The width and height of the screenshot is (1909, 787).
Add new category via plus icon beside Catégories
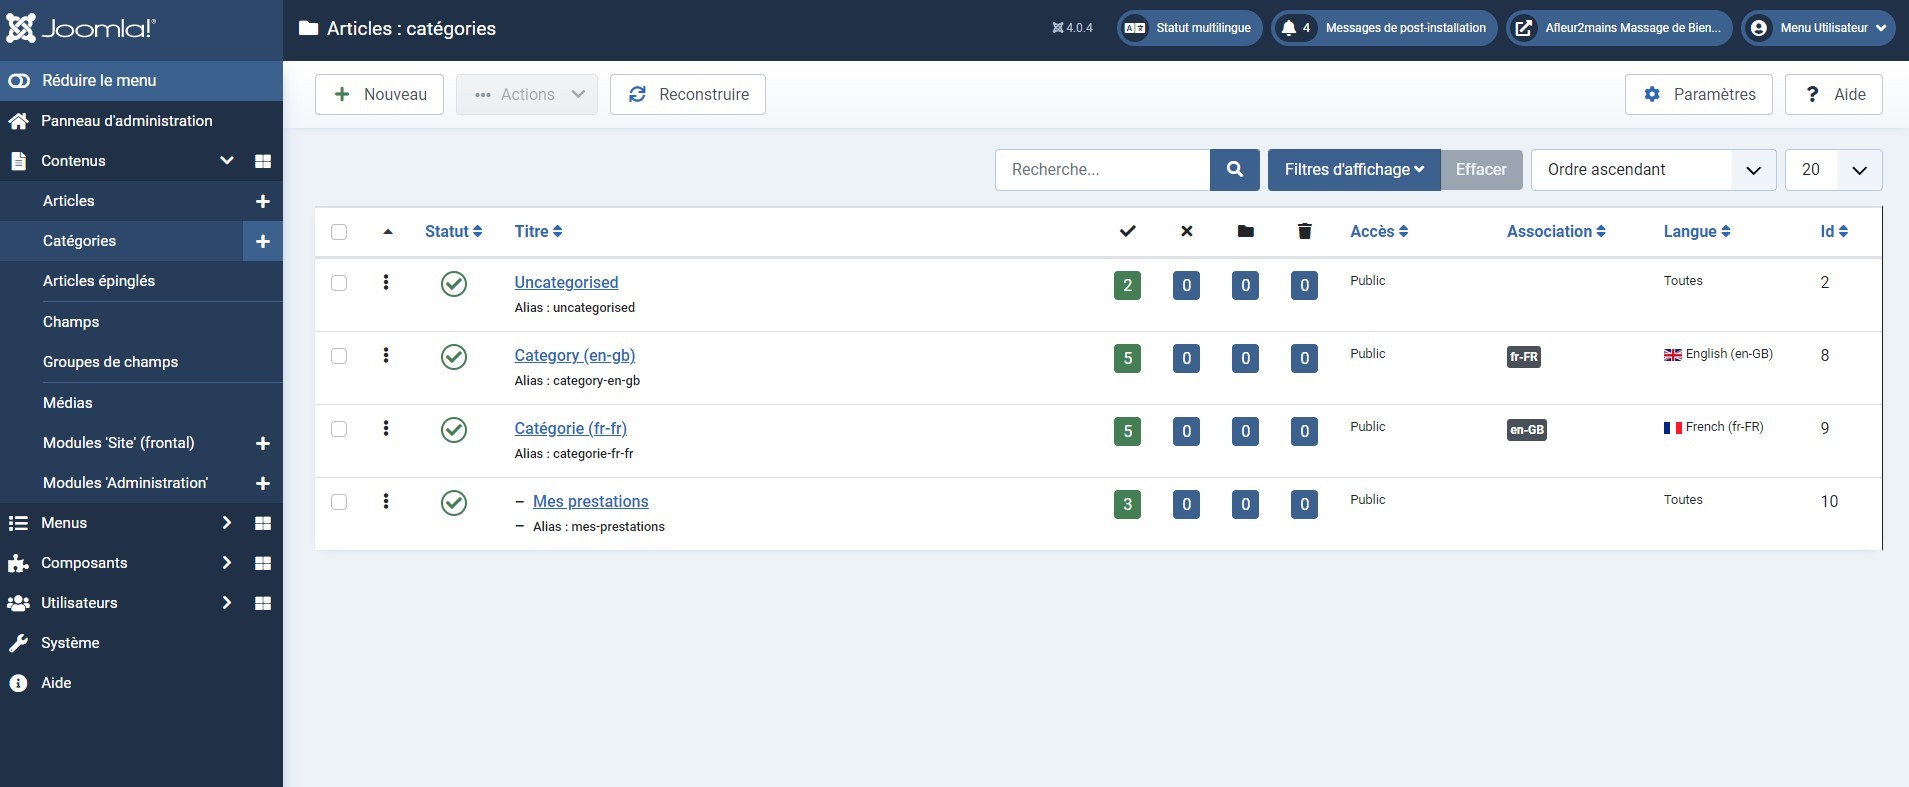point(263,241)
